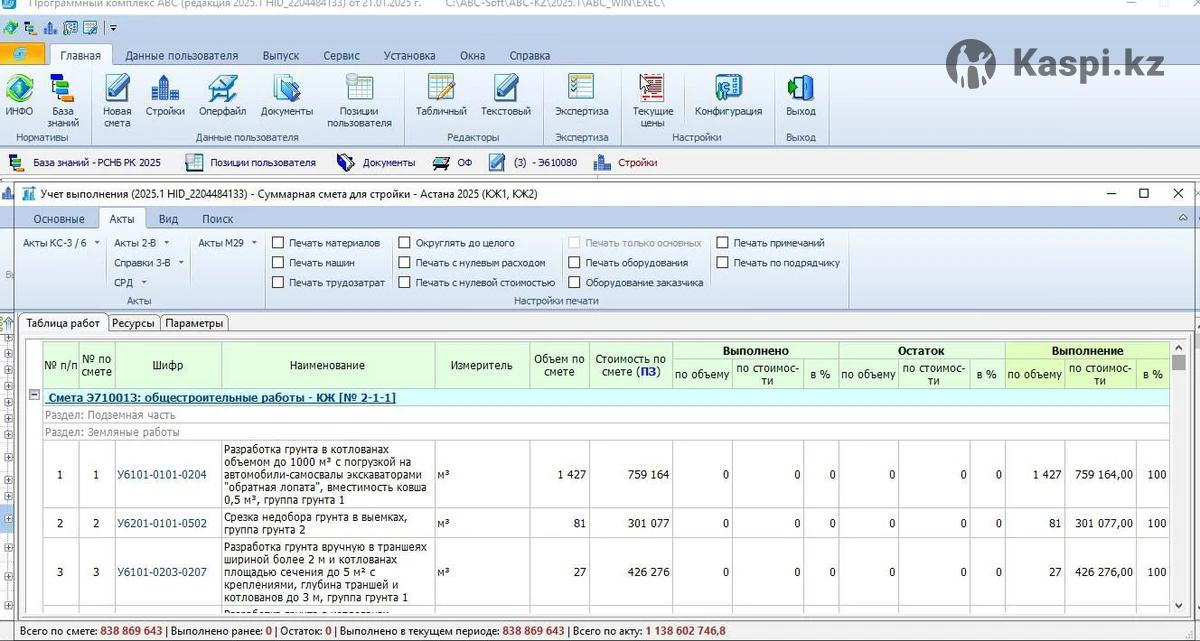Collapse the Смета Э710013 section
1200x641 pixels.
[x=34, y=396]
